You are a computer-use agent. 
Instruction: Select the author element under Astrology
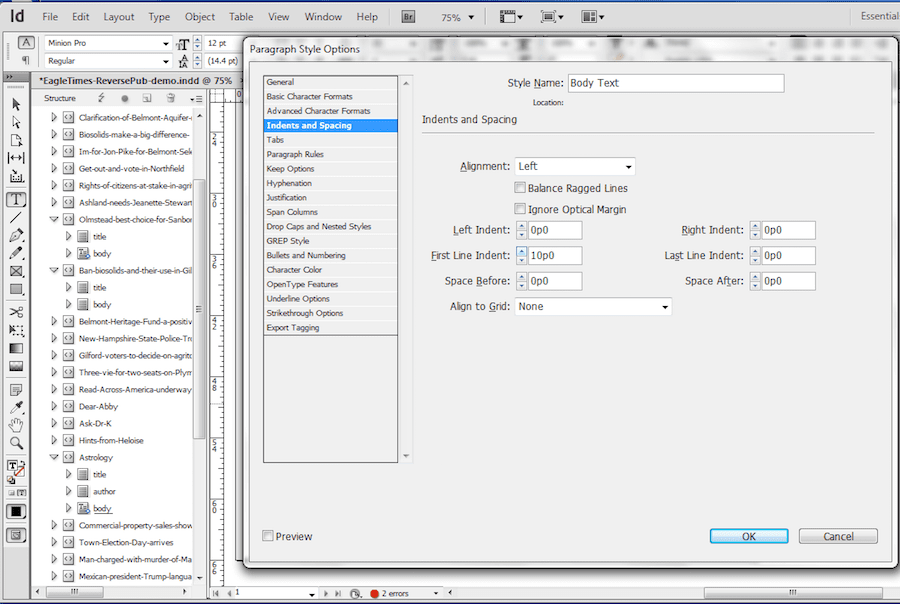coord(104,491)
